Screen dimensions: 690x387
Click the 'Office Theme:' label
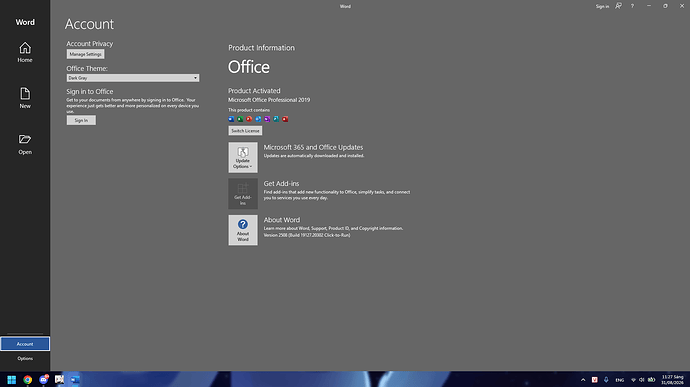coord(87,68)
